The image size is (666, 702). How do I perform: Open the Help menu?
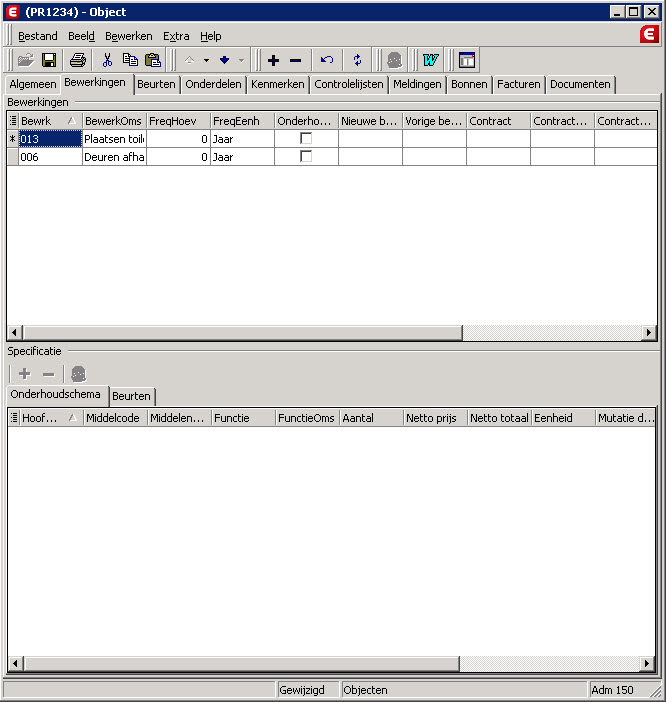210,36
